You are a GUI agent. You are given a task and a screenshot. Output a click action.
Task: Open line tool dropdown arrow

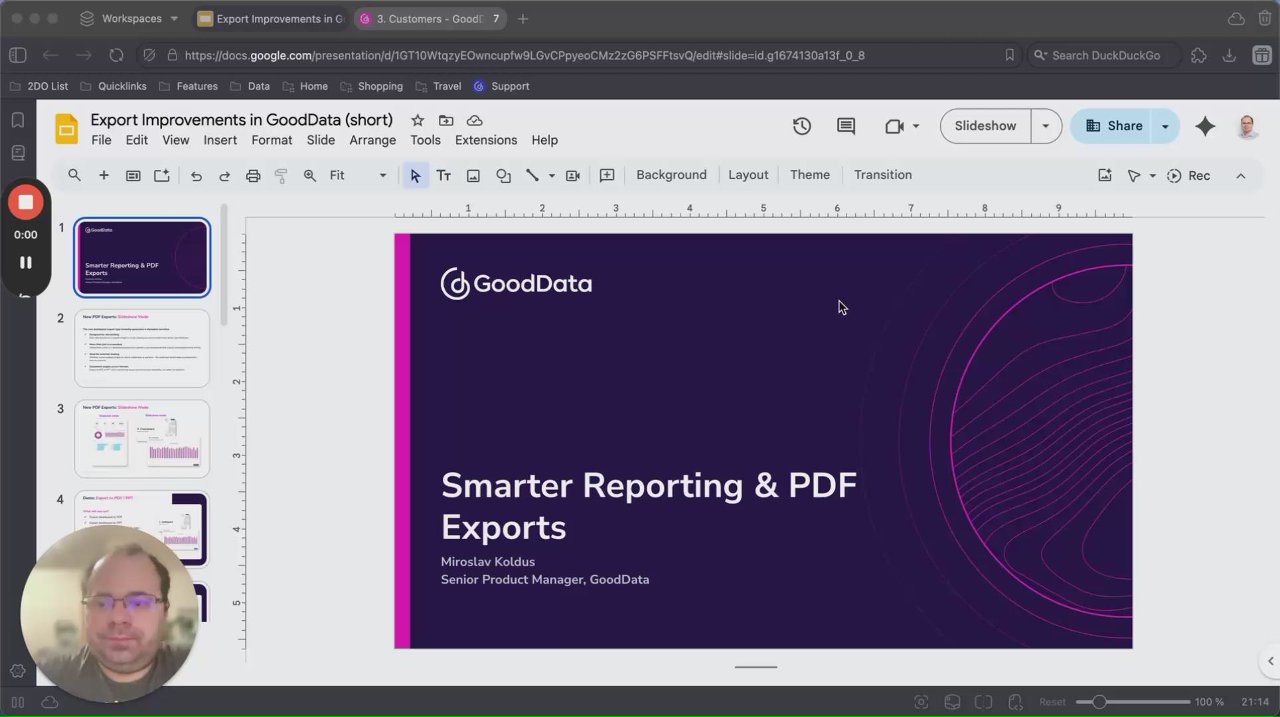tap(552, 176)
